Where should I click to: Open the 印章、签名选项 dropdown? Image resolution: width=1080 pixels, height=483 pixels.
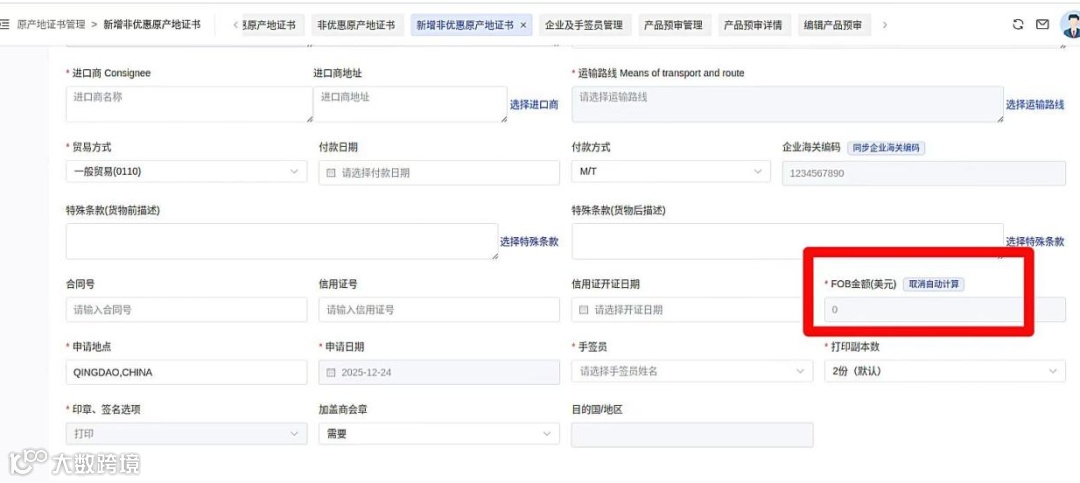(187, 434)
